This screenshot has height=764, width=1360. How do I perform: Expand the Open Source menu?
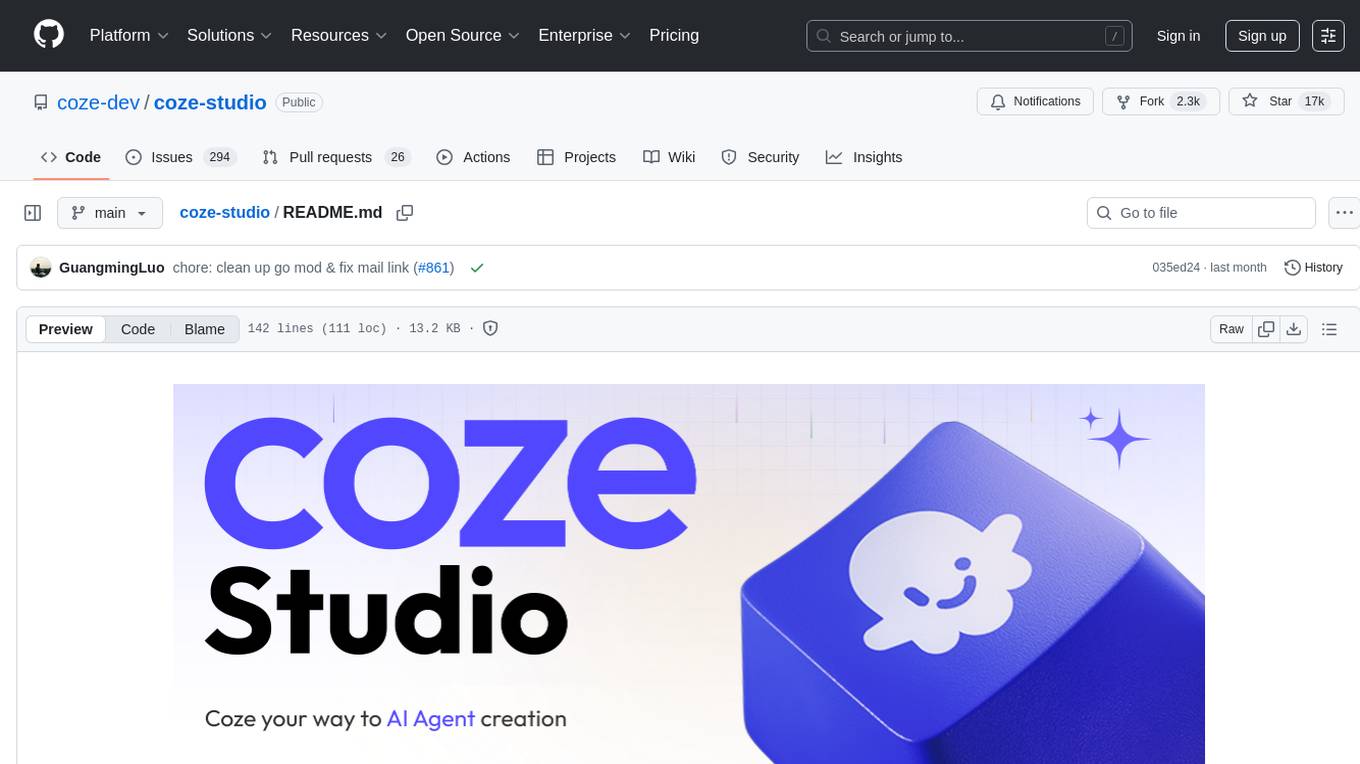pyautogui.click(x=463, y=35)
